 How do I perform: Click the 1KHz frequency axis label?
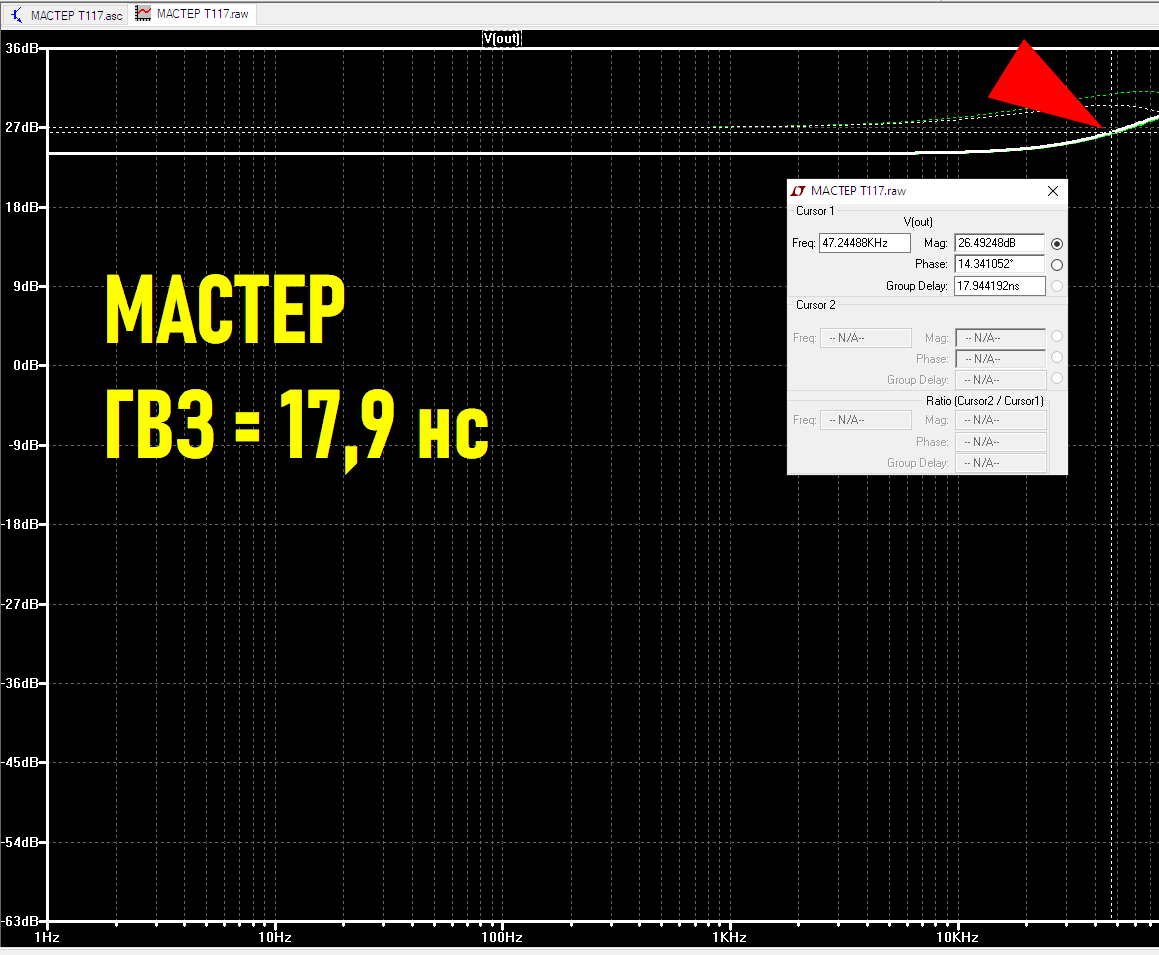pos(729,937)
